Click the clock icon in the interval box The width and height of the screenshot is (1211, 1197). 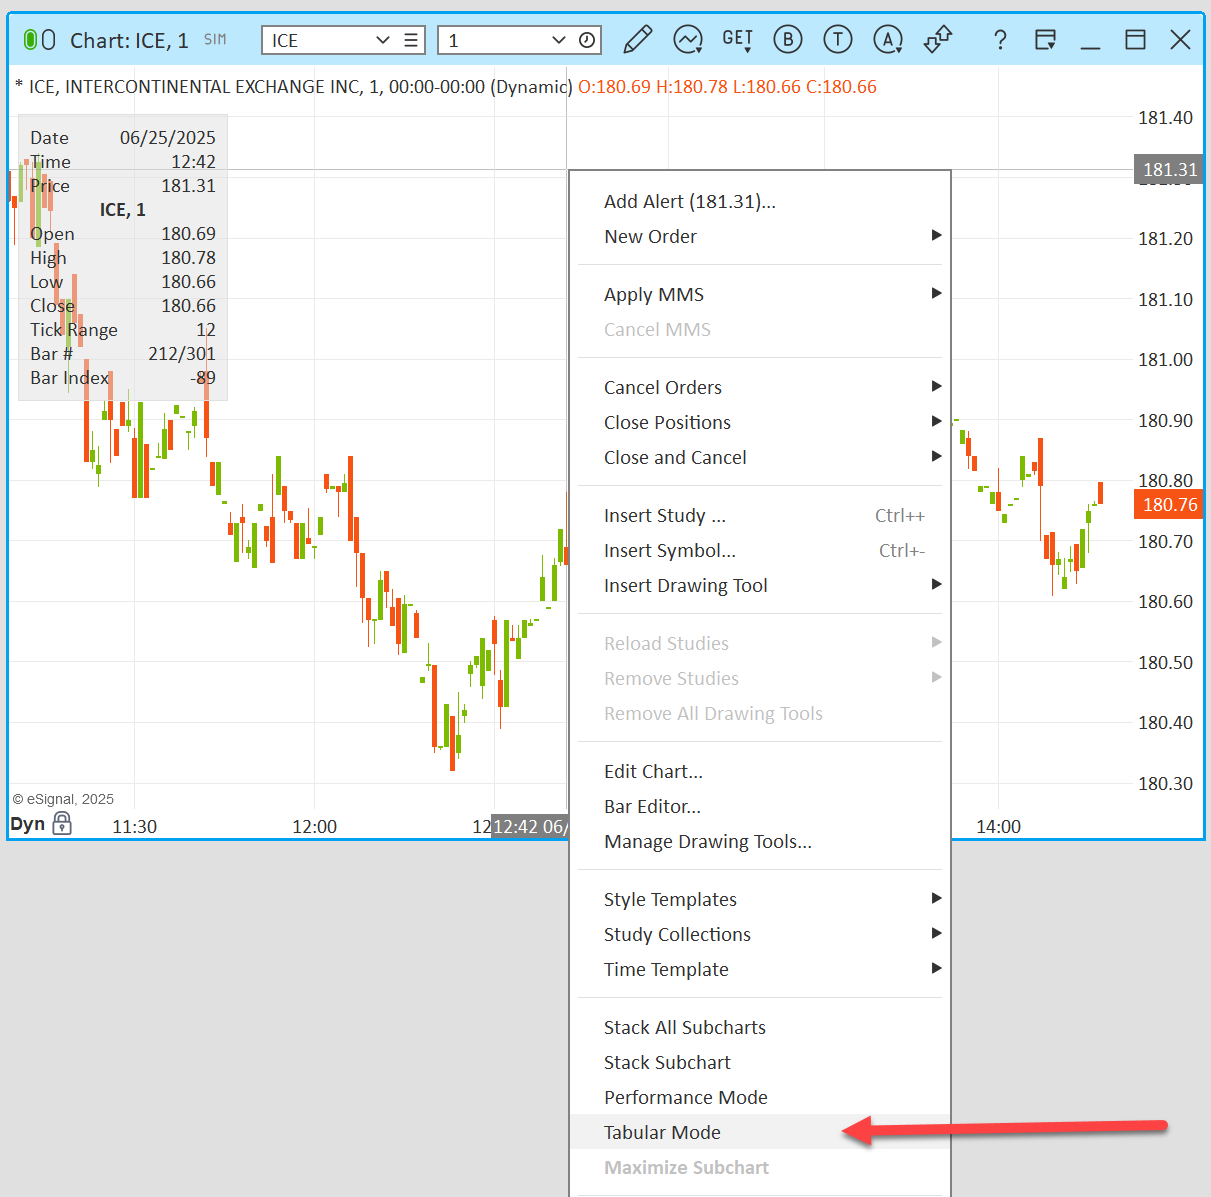click(x=587, y=40)
